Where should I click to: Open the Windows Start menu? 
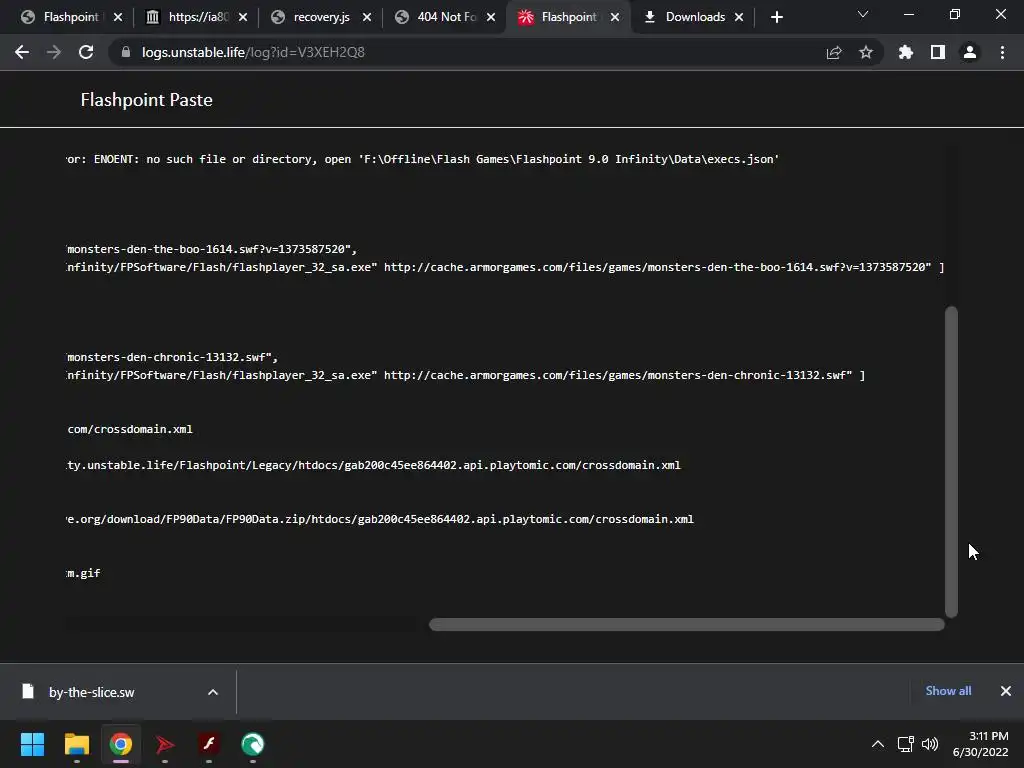32,744
